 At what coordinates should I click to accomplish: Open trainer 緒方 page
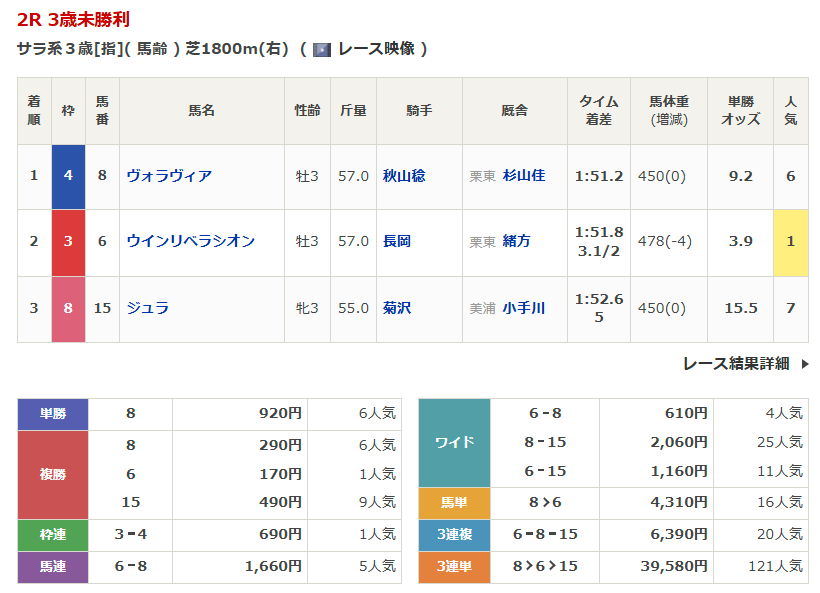click(x=517, y=241)
